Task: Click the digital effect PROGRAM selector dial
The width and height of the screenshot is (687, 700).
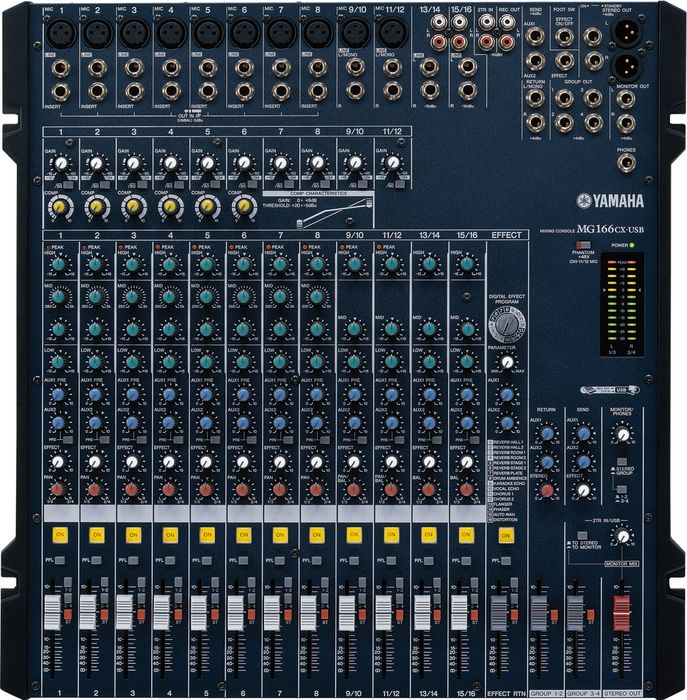Action: tap(508, 322)
